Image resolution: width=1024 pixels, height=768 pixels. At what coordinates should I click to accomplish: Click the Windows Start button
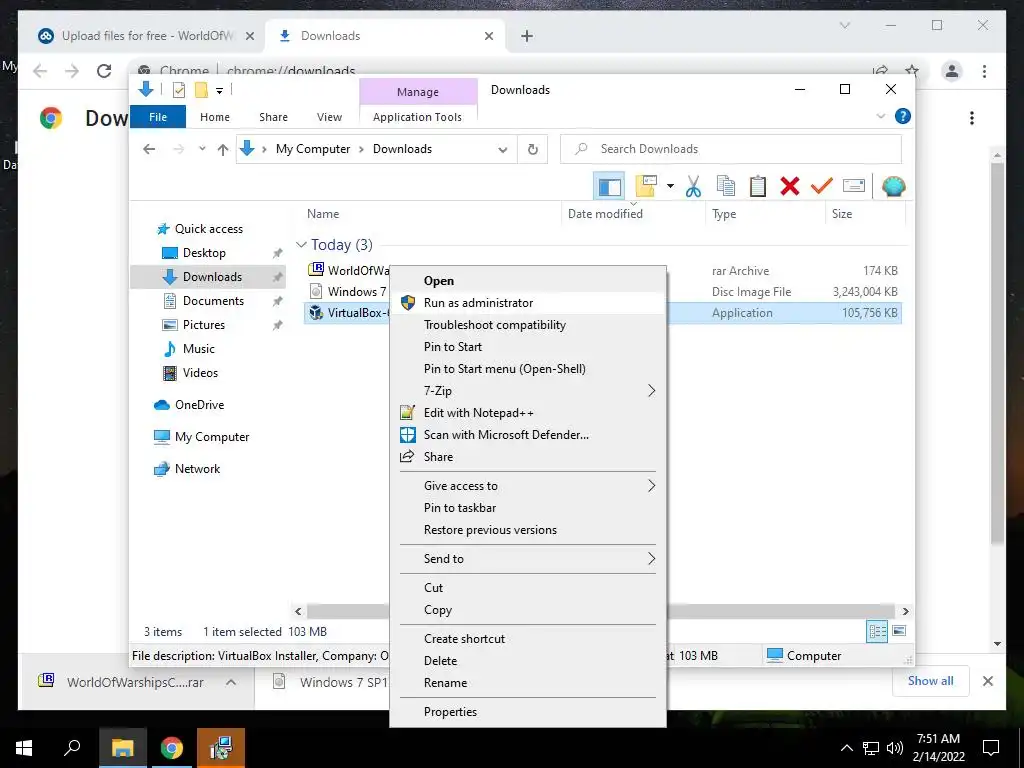[x=24, y=748]
